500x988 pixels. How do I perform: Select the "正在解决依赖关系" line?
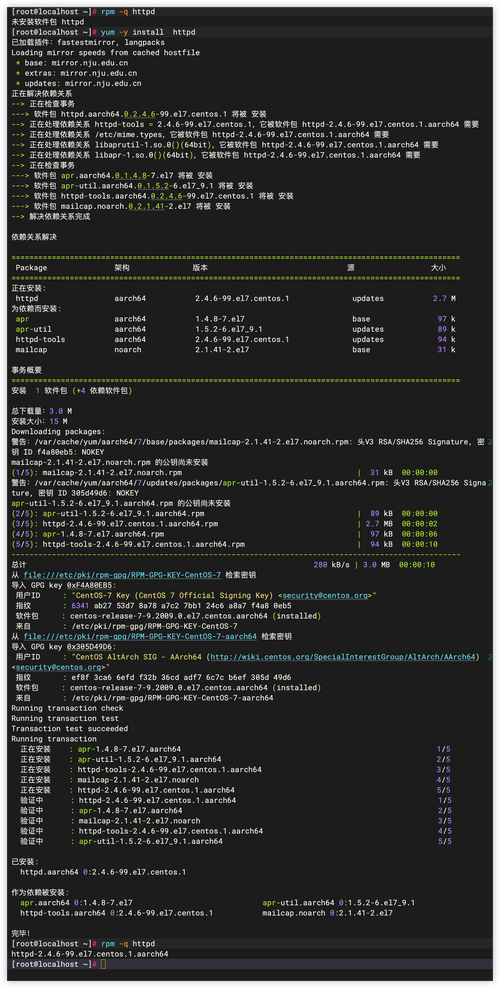coord(42,93)
